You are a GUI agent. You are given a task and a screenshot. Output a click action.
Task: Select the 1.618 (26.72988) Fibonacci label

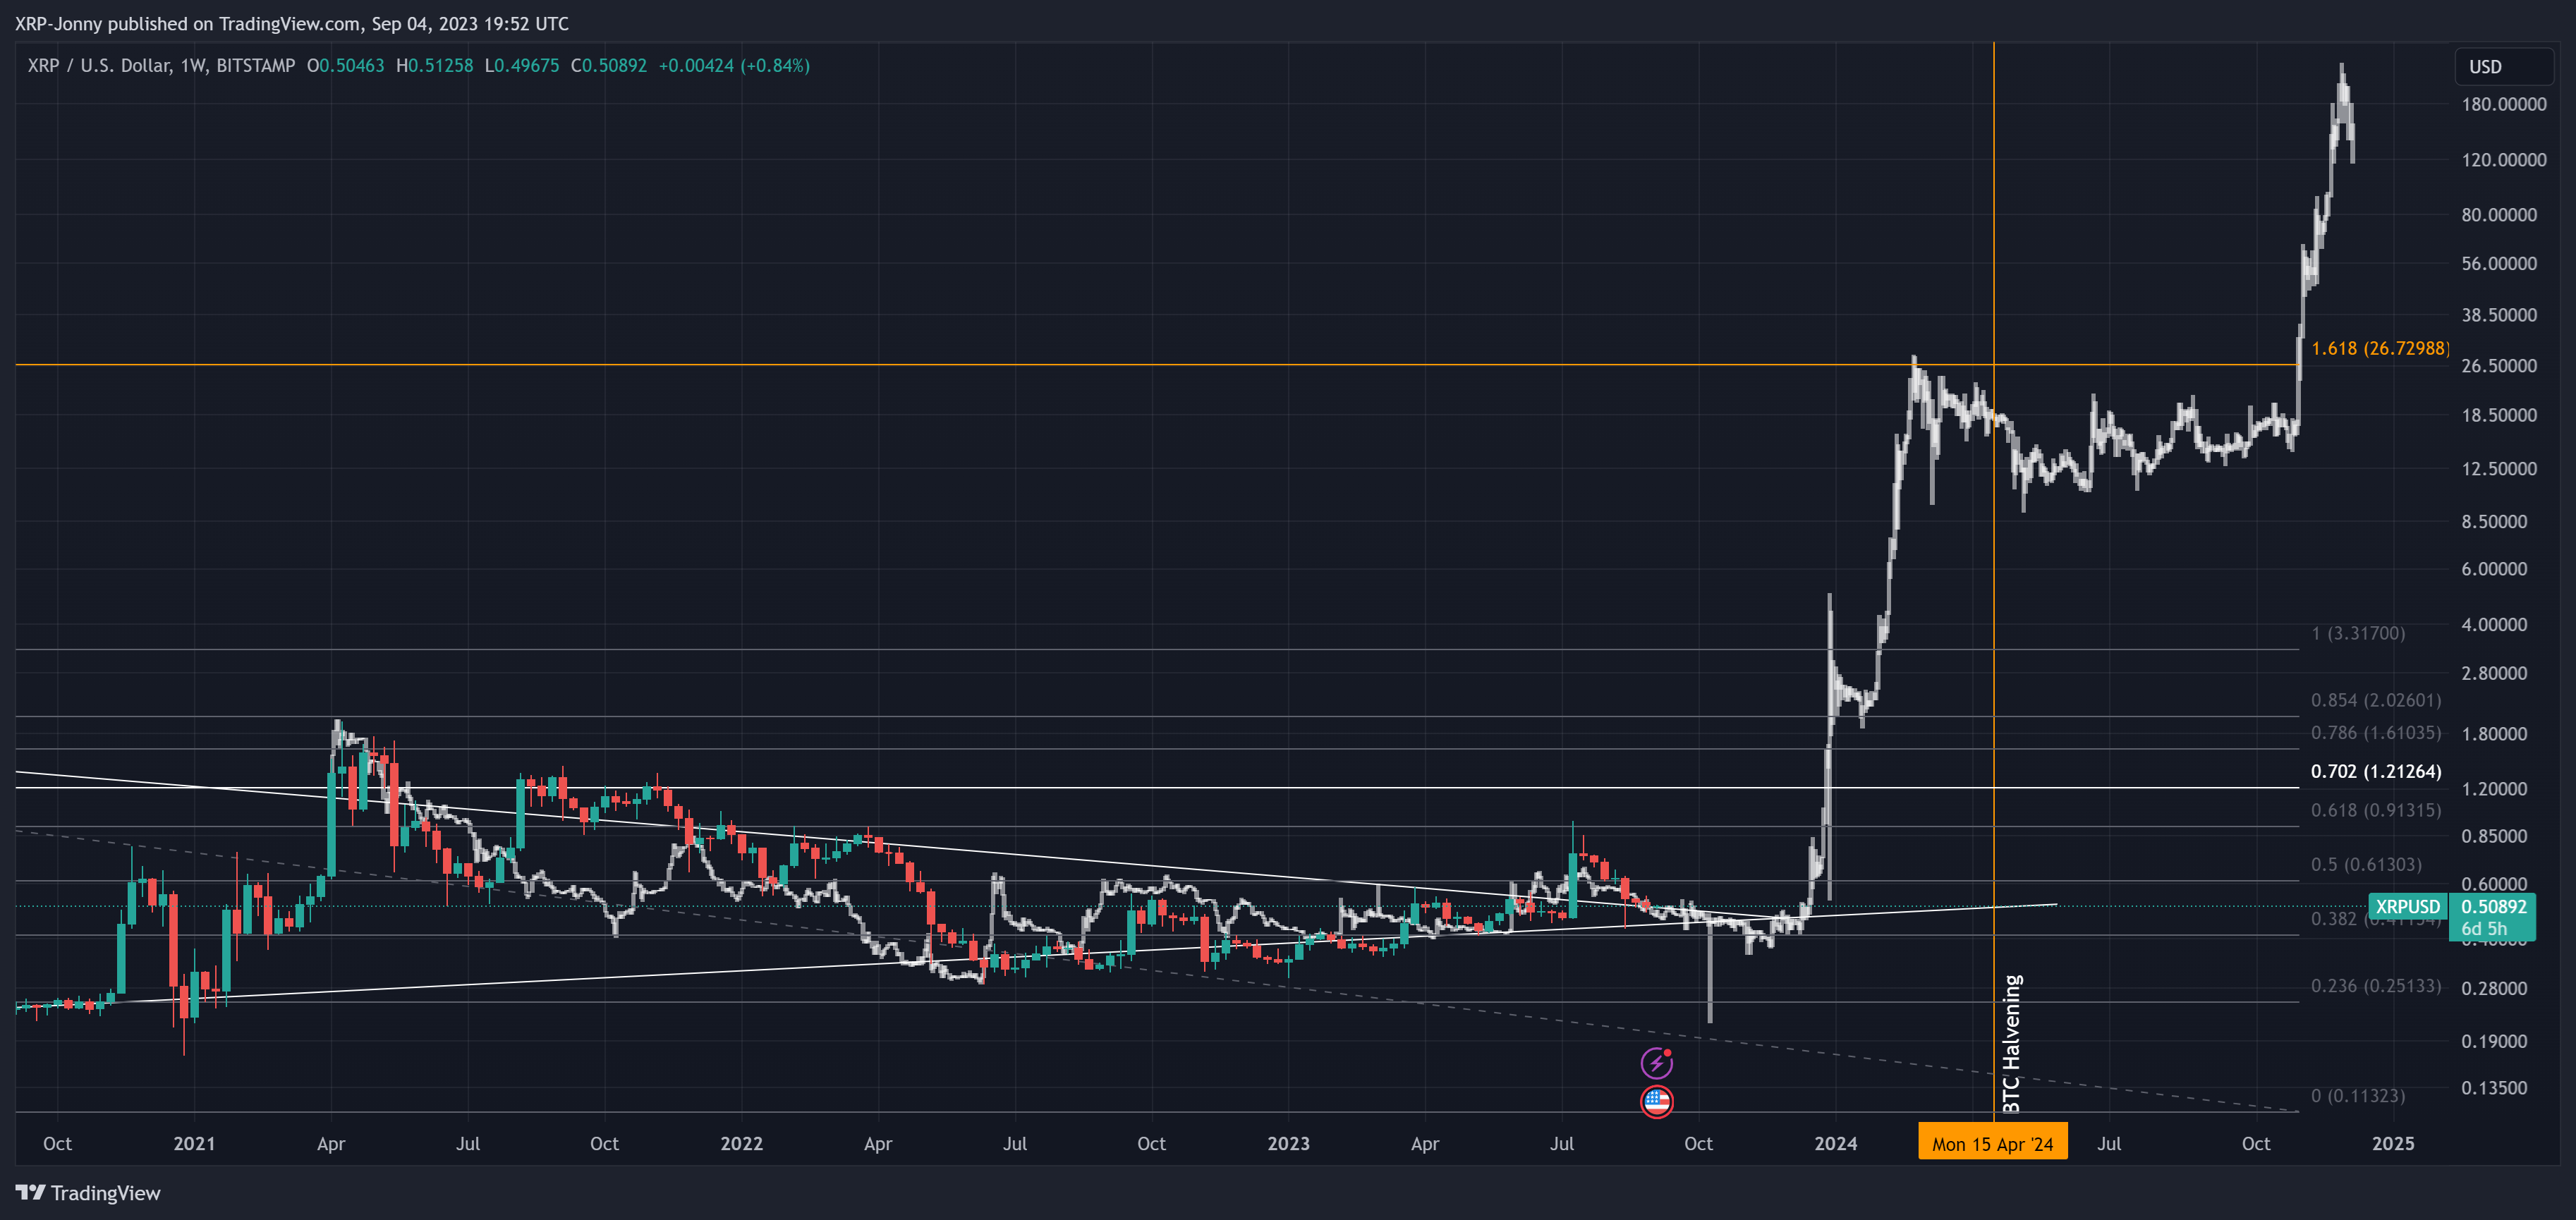[x=2379, y=348]
